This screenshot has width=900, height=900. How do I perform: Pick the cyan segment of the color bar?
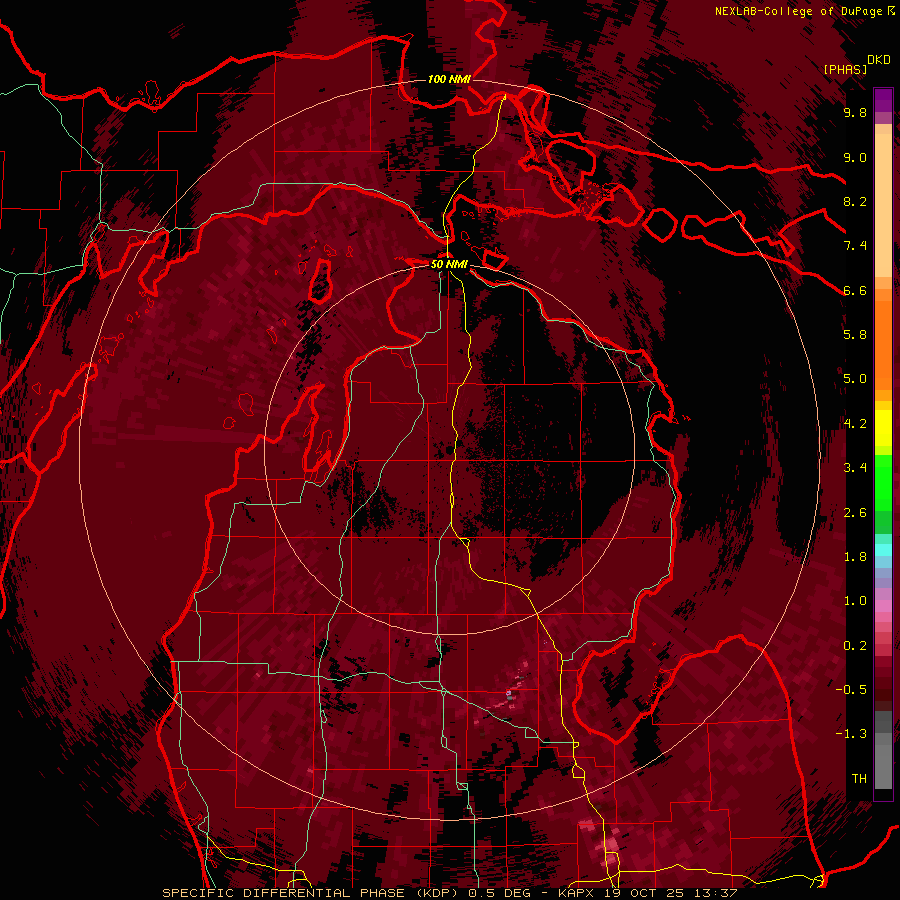883,550
